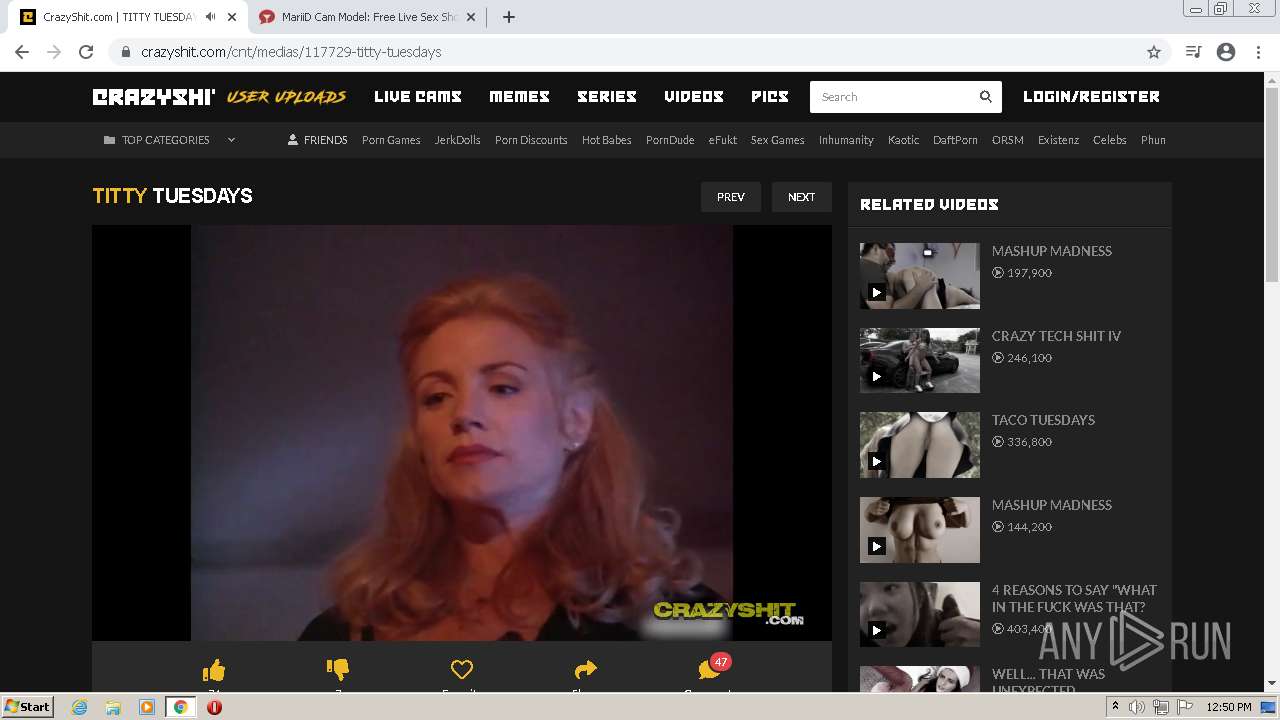Open the Phun friend link
The height and width of the screenshot is (720, 1280).
click(1153, 140)
